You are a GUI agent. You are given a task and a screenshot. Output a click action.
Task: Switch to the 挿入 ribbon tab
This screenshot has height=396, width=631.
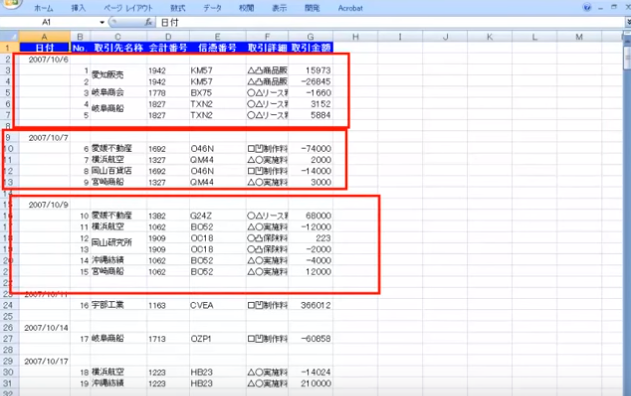(78, 8)
